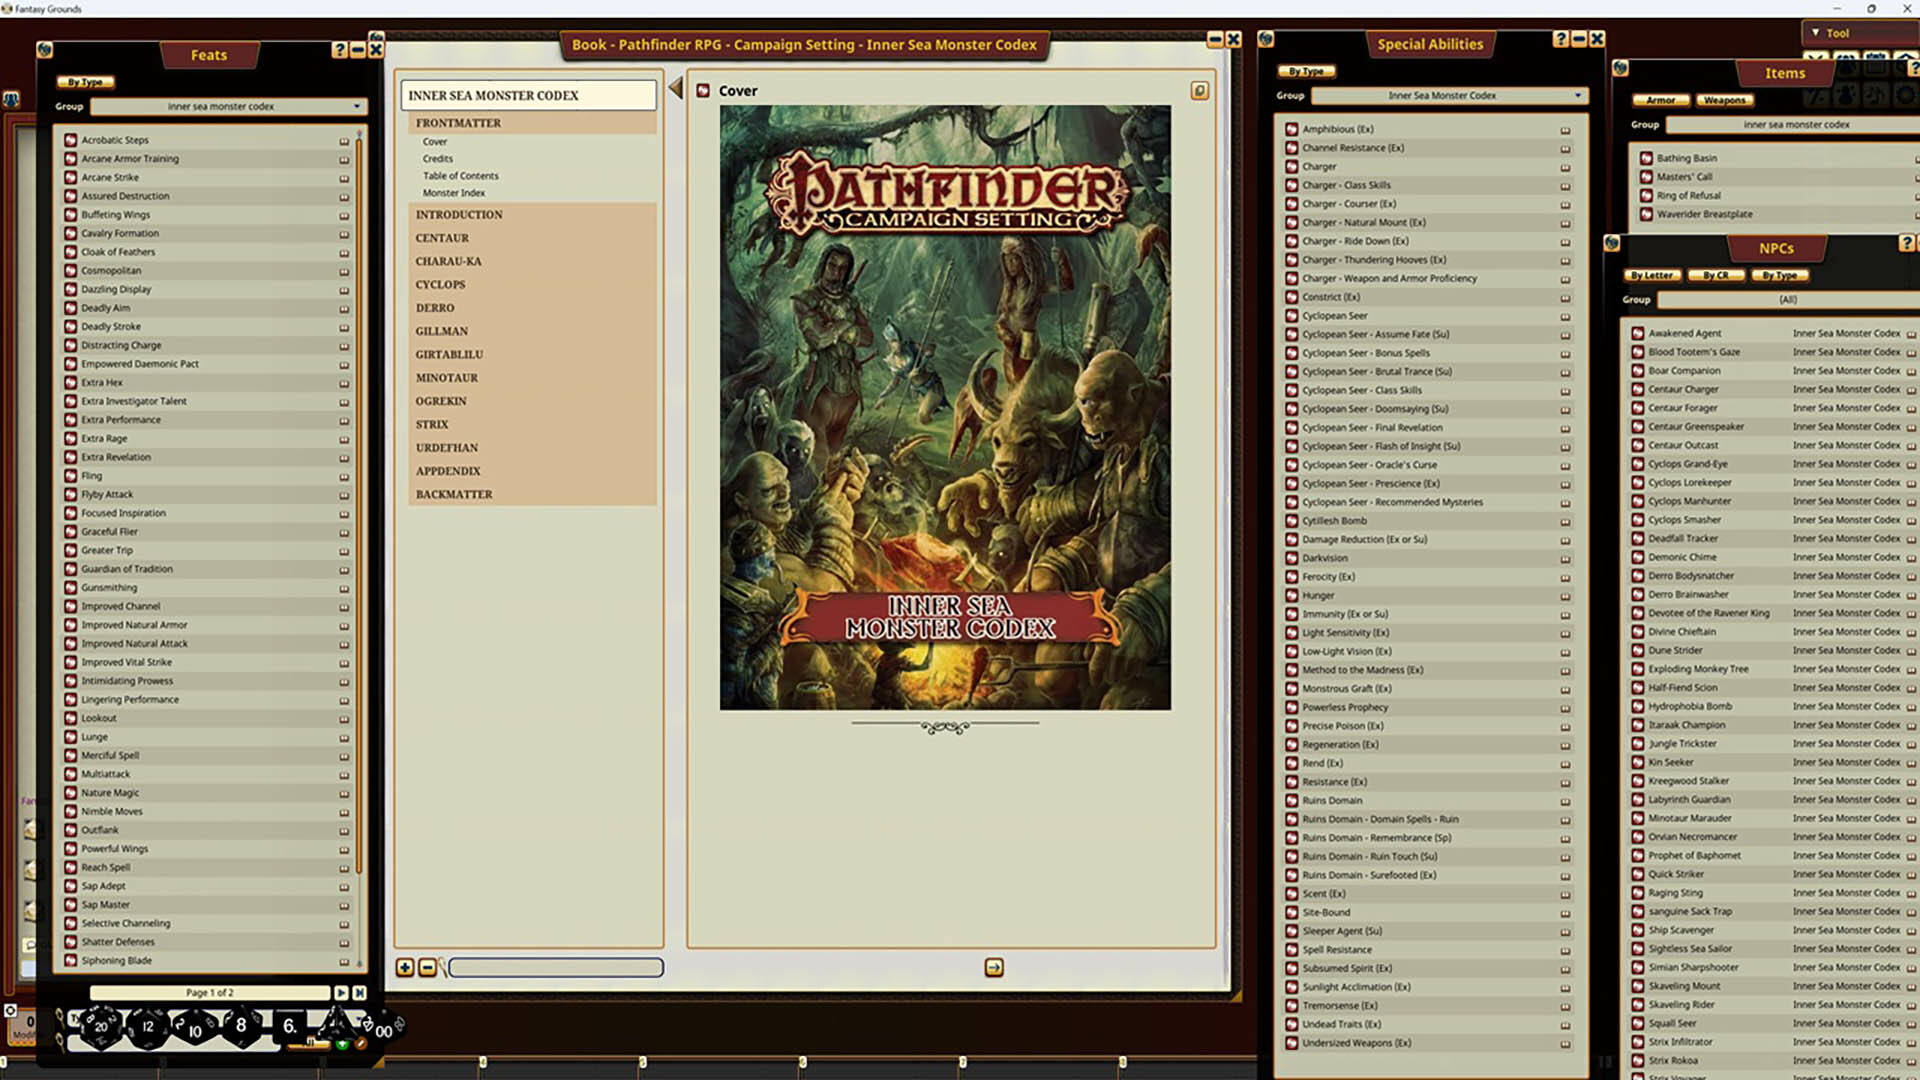Screen dimensions: 1920x1080
Task: Switch to the Weapons tab in the Items window
Action: [x=1724, y=100]
